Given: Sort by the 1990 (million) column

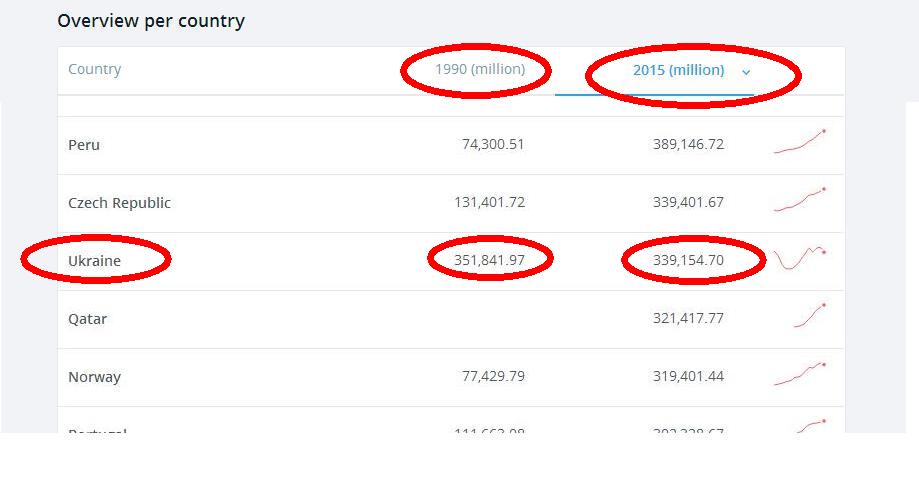Looking at the screenshot, I should point(478,70).
